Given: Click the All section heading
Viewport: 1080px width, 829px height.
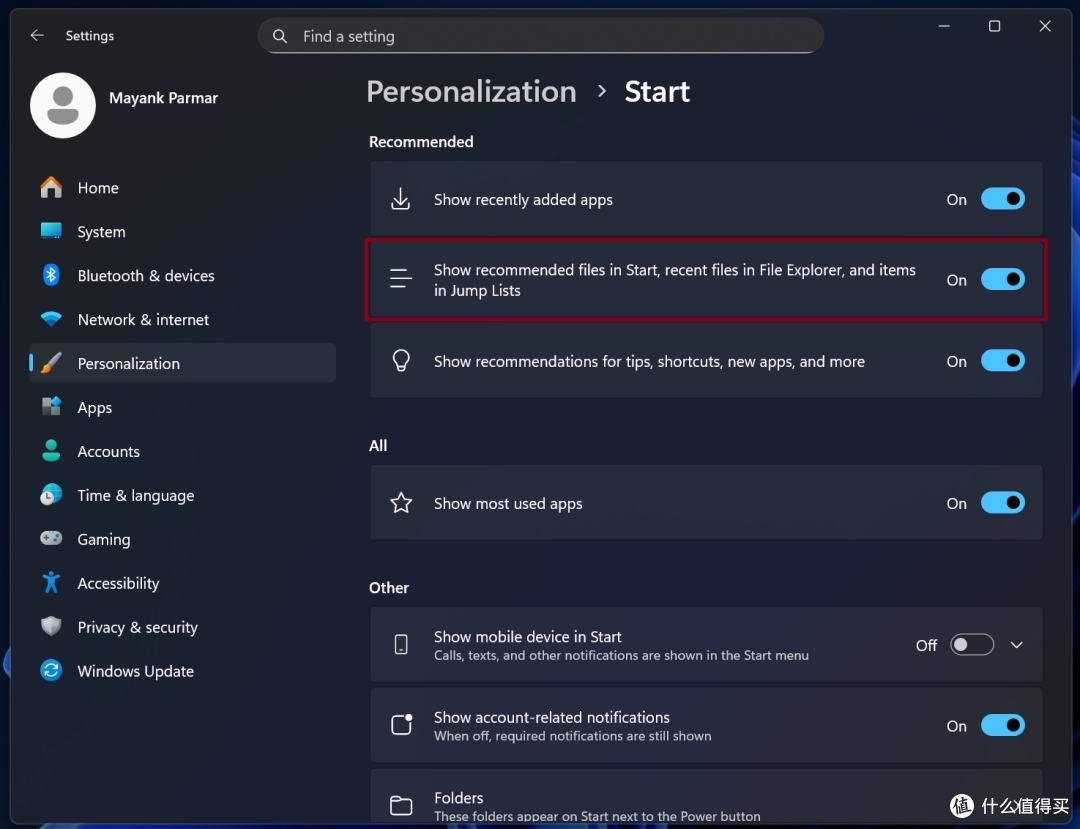Looking at the screenshot, I should pyautogui.click(x=378, y=445).
